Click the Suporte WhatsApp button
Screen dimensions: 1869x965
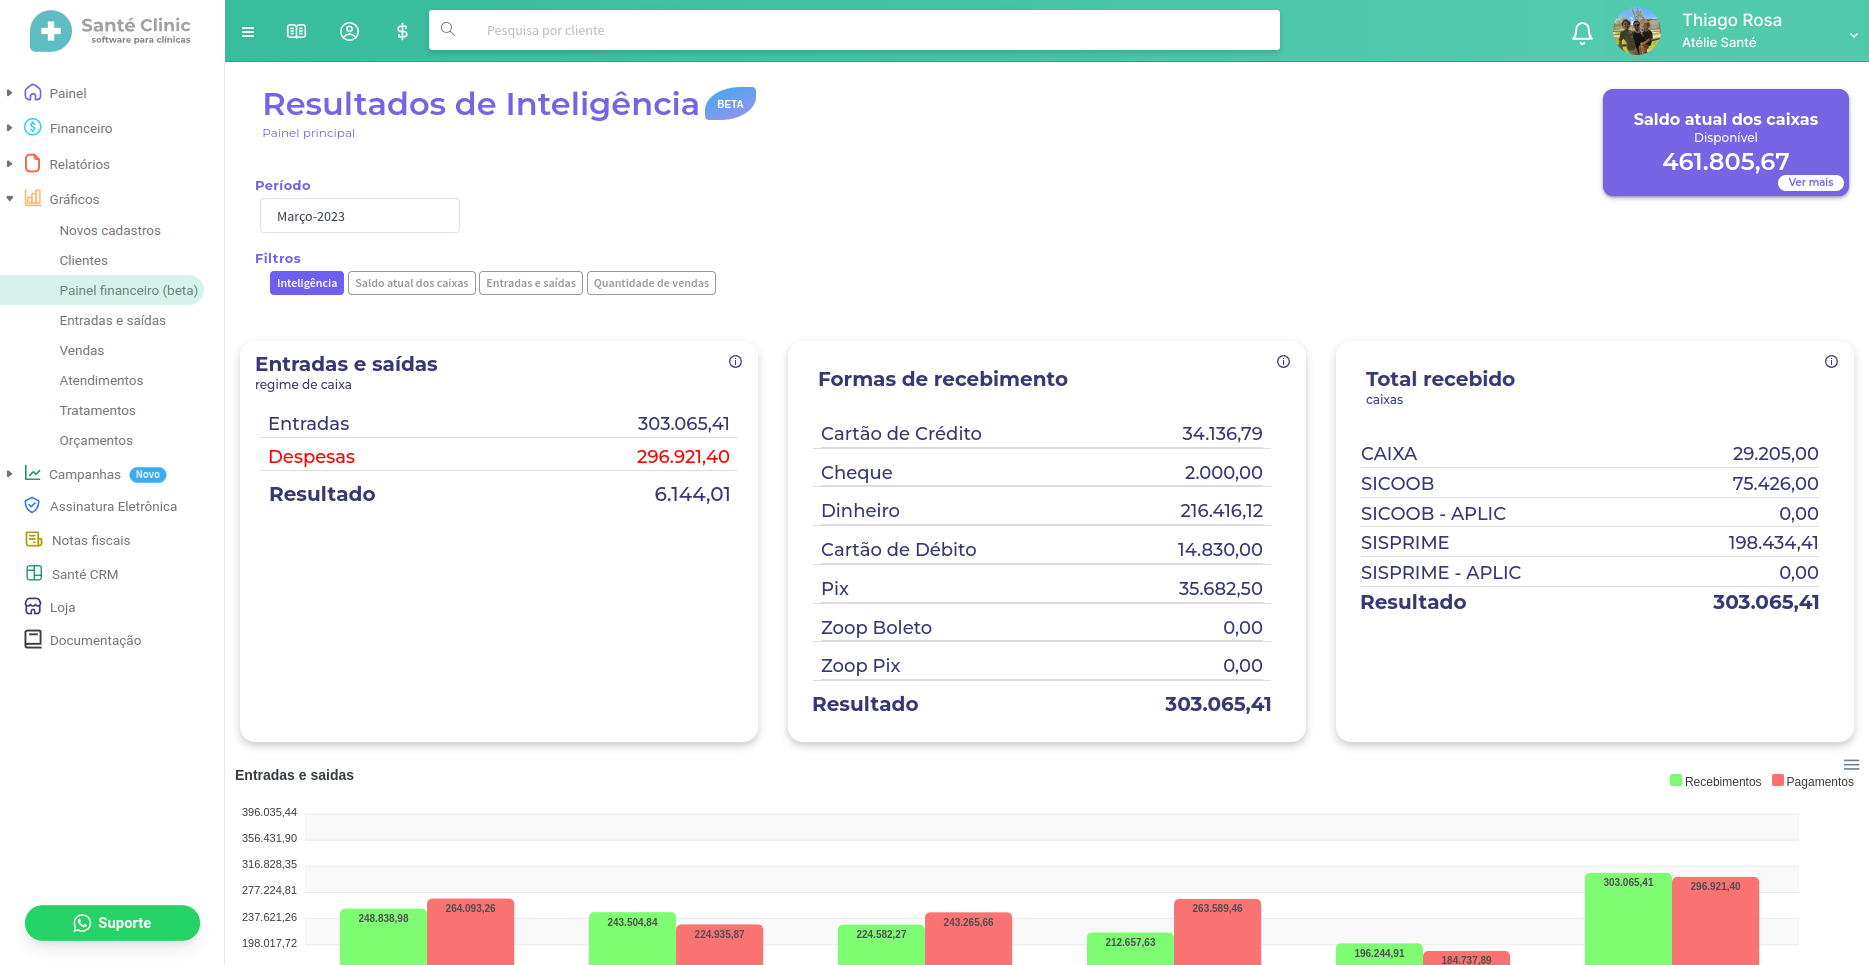tap(112, 923)
